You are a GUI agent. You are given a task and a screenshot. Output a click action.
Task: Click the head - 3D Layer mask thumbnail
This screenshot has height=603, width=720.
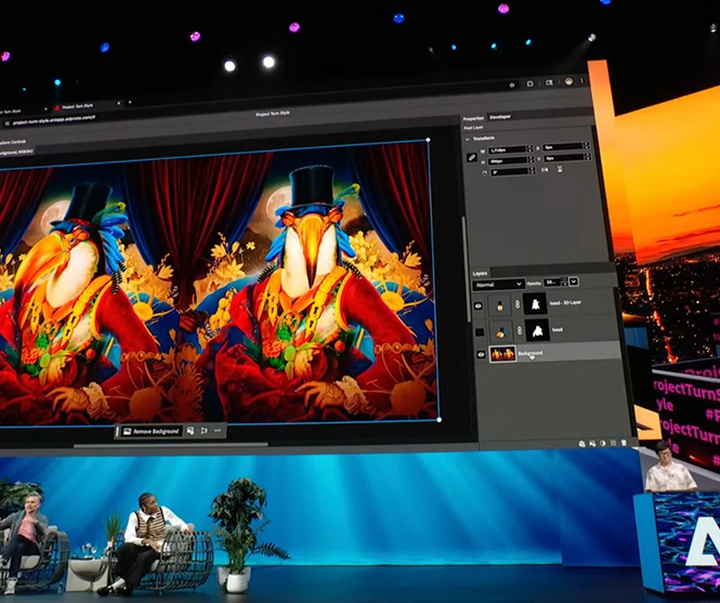(534, 303)
